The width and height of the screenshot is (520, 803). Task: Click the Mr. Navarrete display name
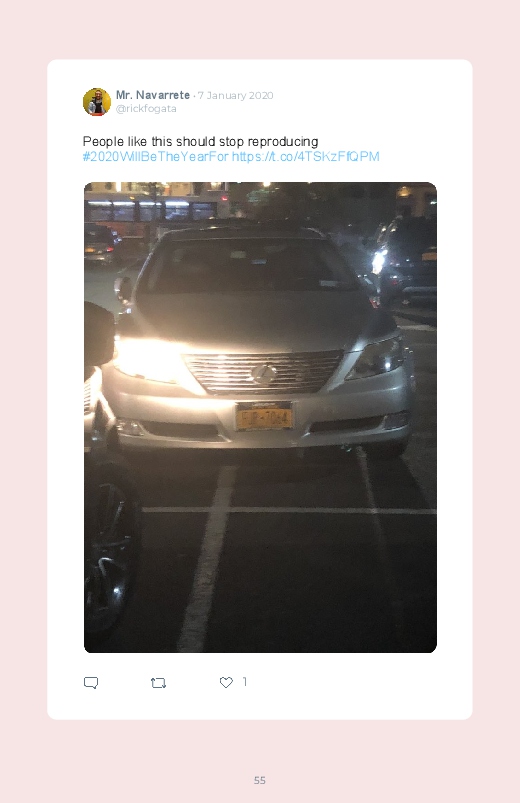pyautogui.click(x=153, y=95)
